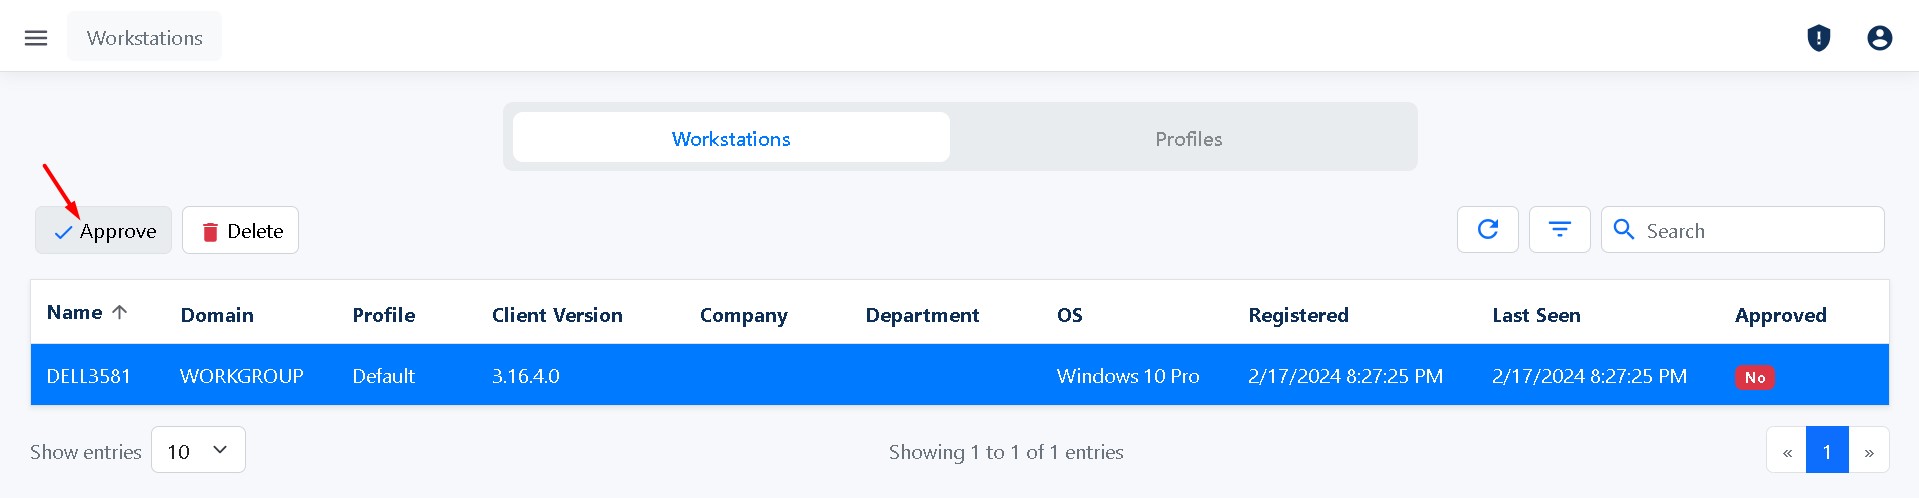Sort table by Registered column

tap(1298, 315)
